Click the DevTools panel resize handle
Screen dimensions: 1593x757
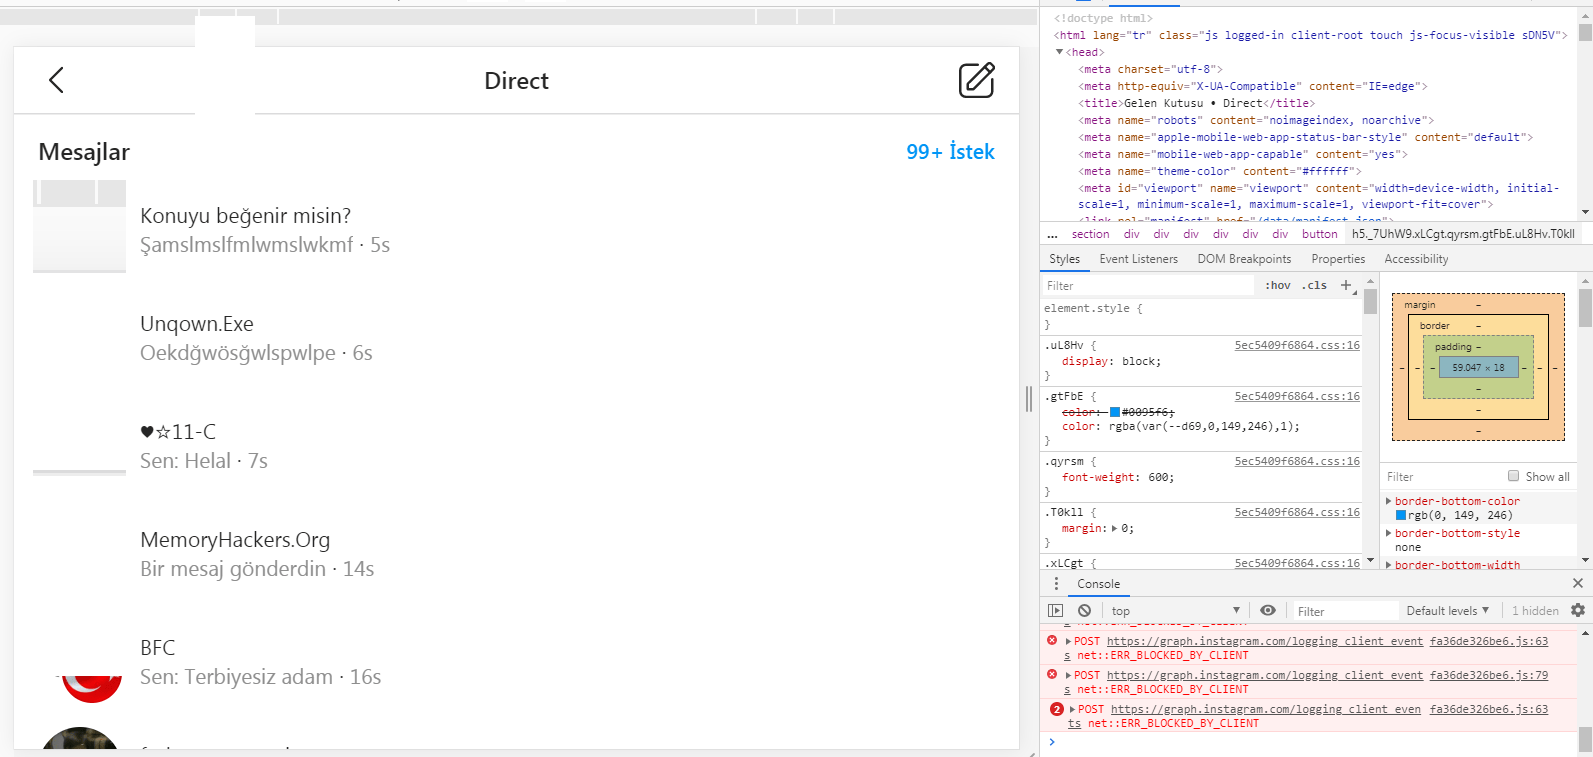coord(1029,399)
